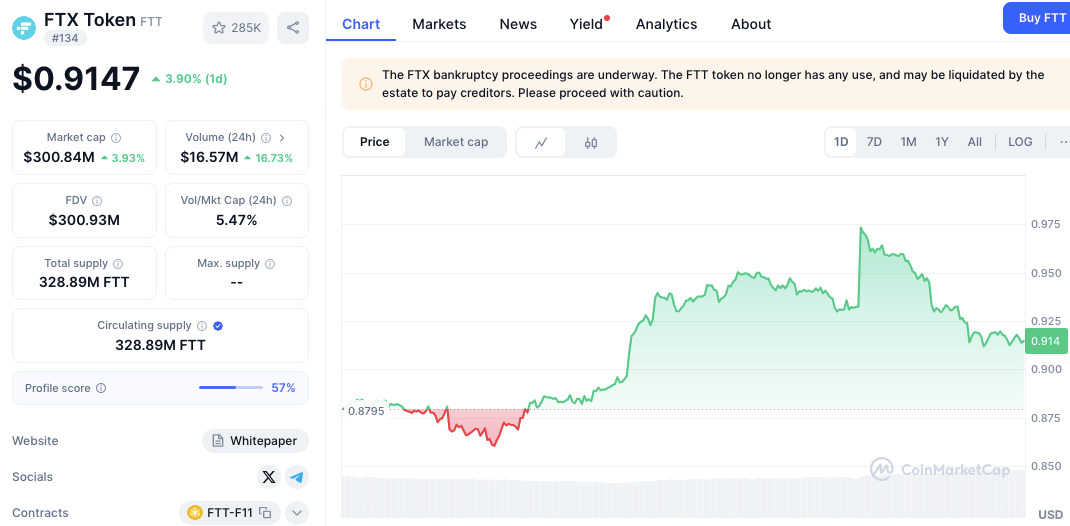This screenshot has height=526, width=1070.
Task: Click the $0.9147 price text
Action: coord(76,78)
